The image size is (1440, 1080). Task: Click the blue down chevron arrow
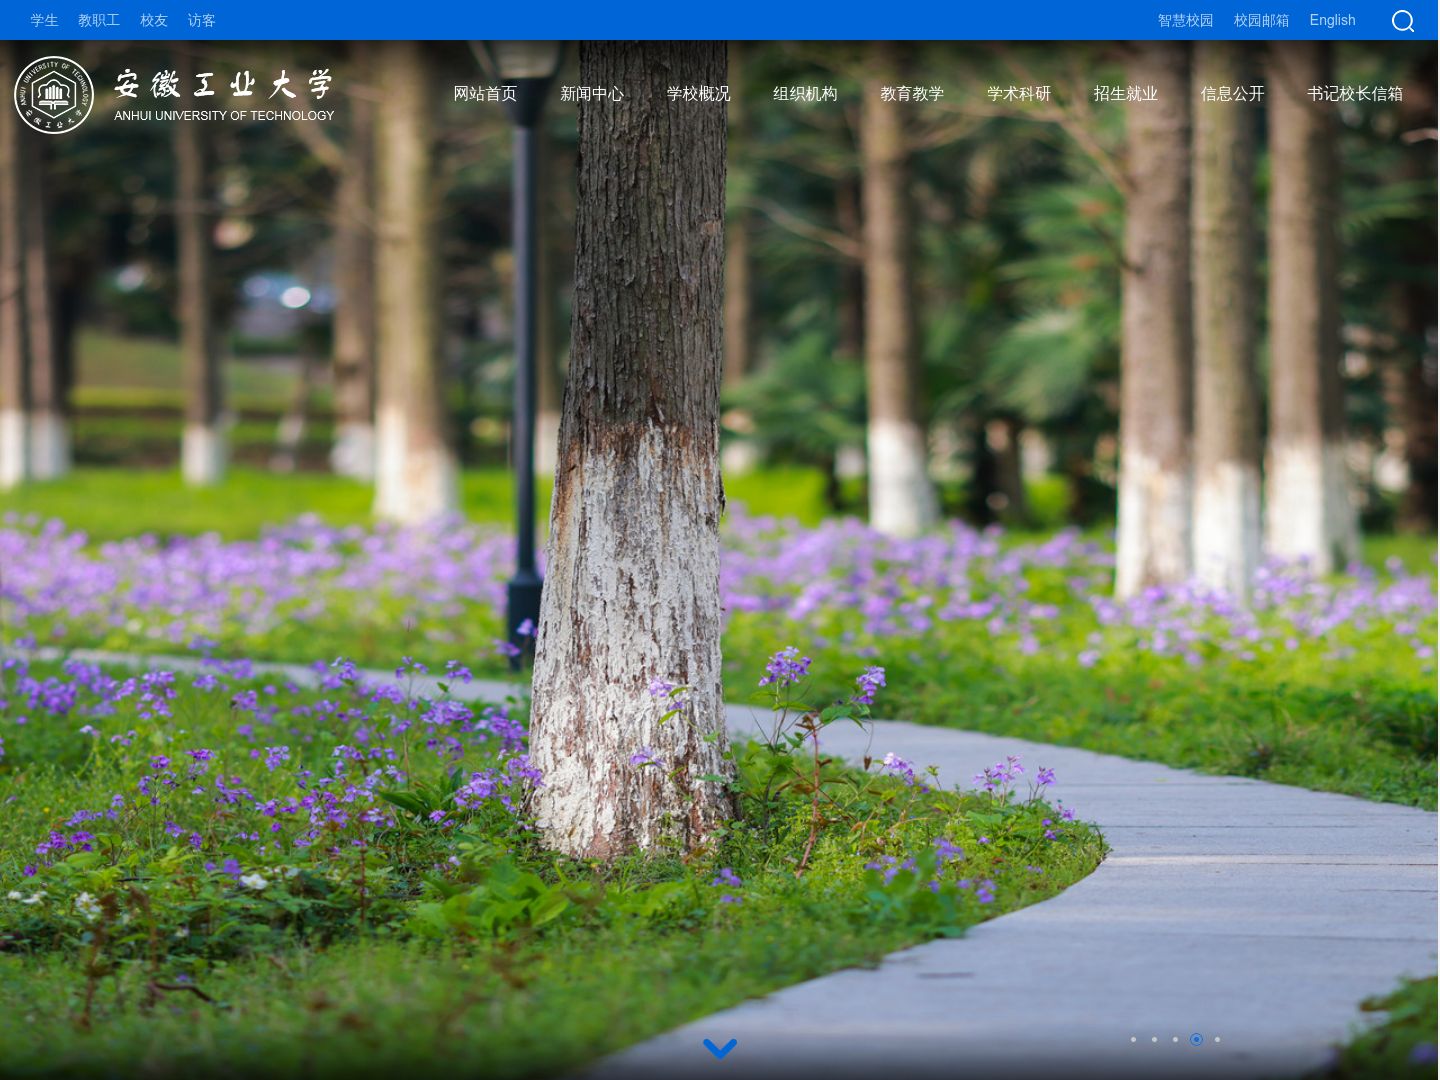click(720, 1048)
